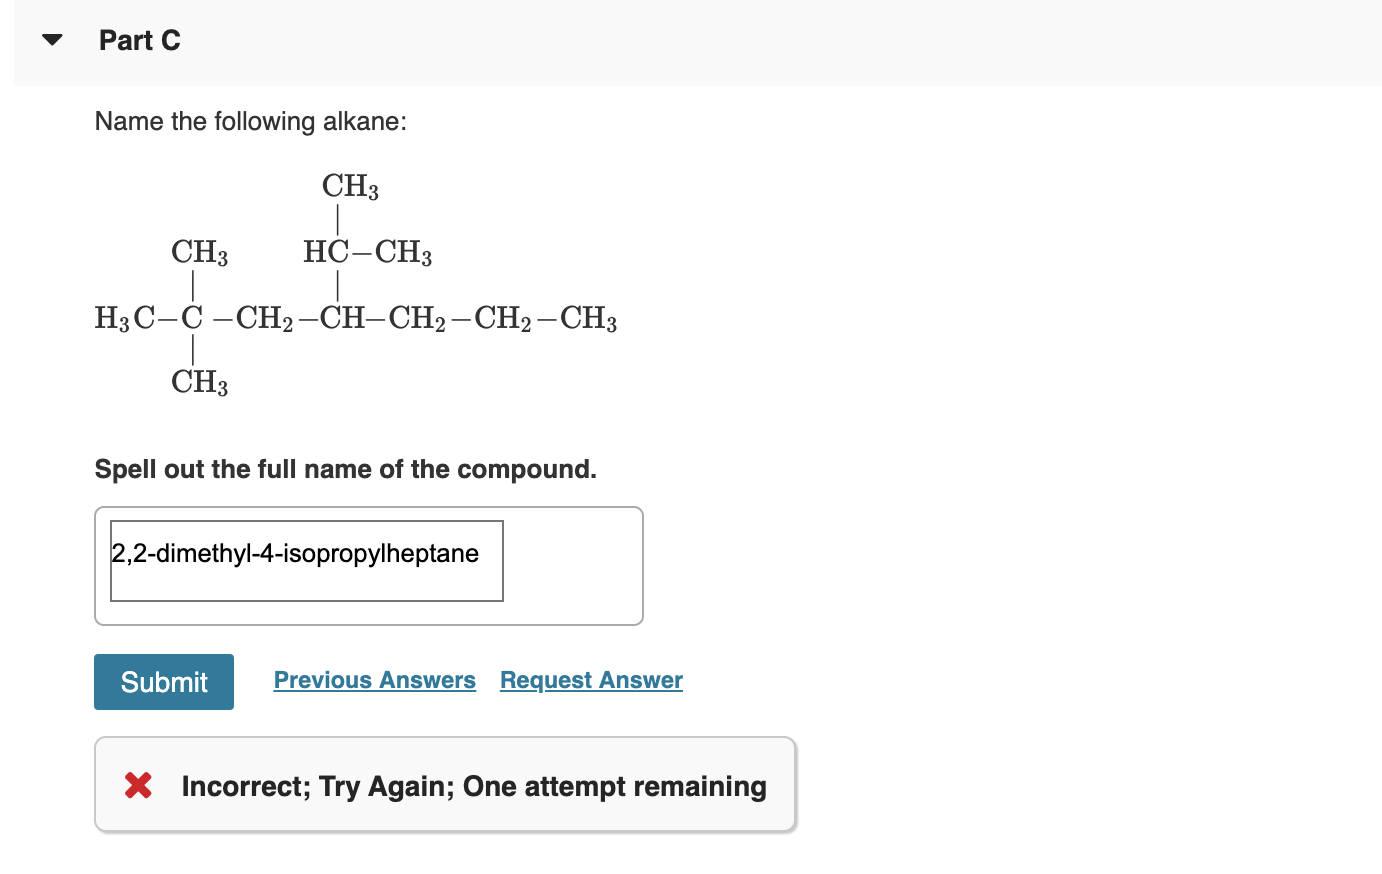Click the CH3 group atop the structure

(349, 186)
